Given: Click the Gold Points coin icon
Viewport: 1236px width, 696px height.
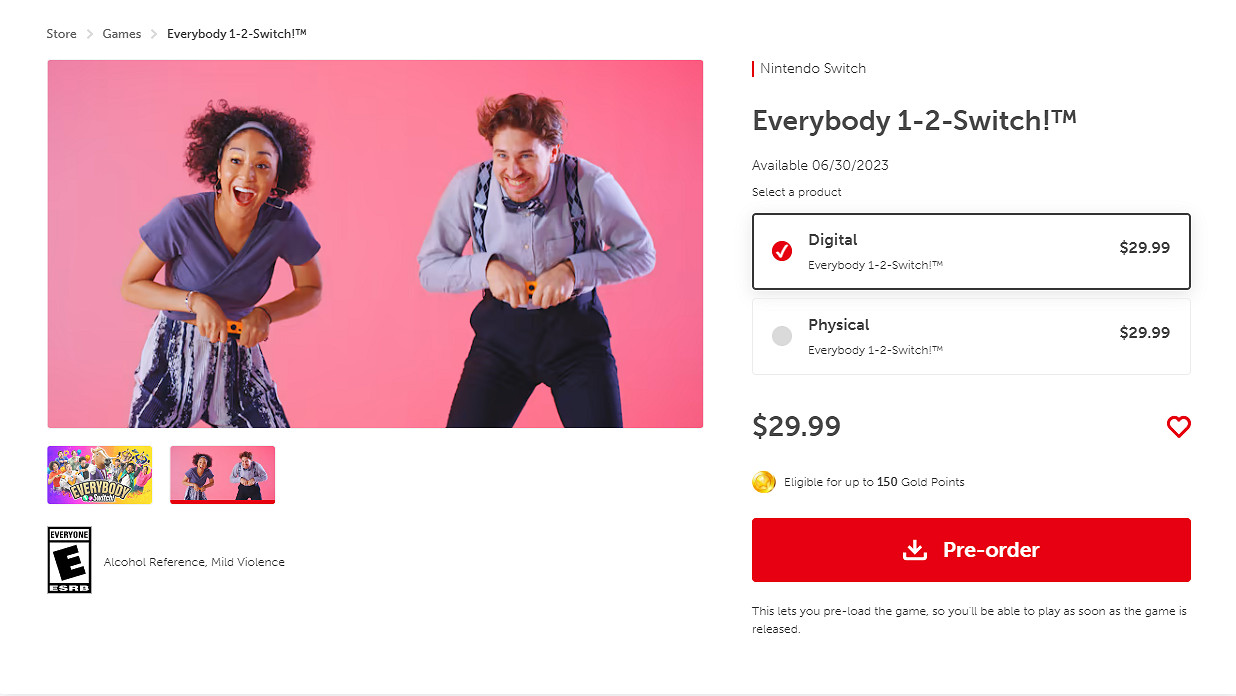Looking at the screenshot, I should point(764,482).
